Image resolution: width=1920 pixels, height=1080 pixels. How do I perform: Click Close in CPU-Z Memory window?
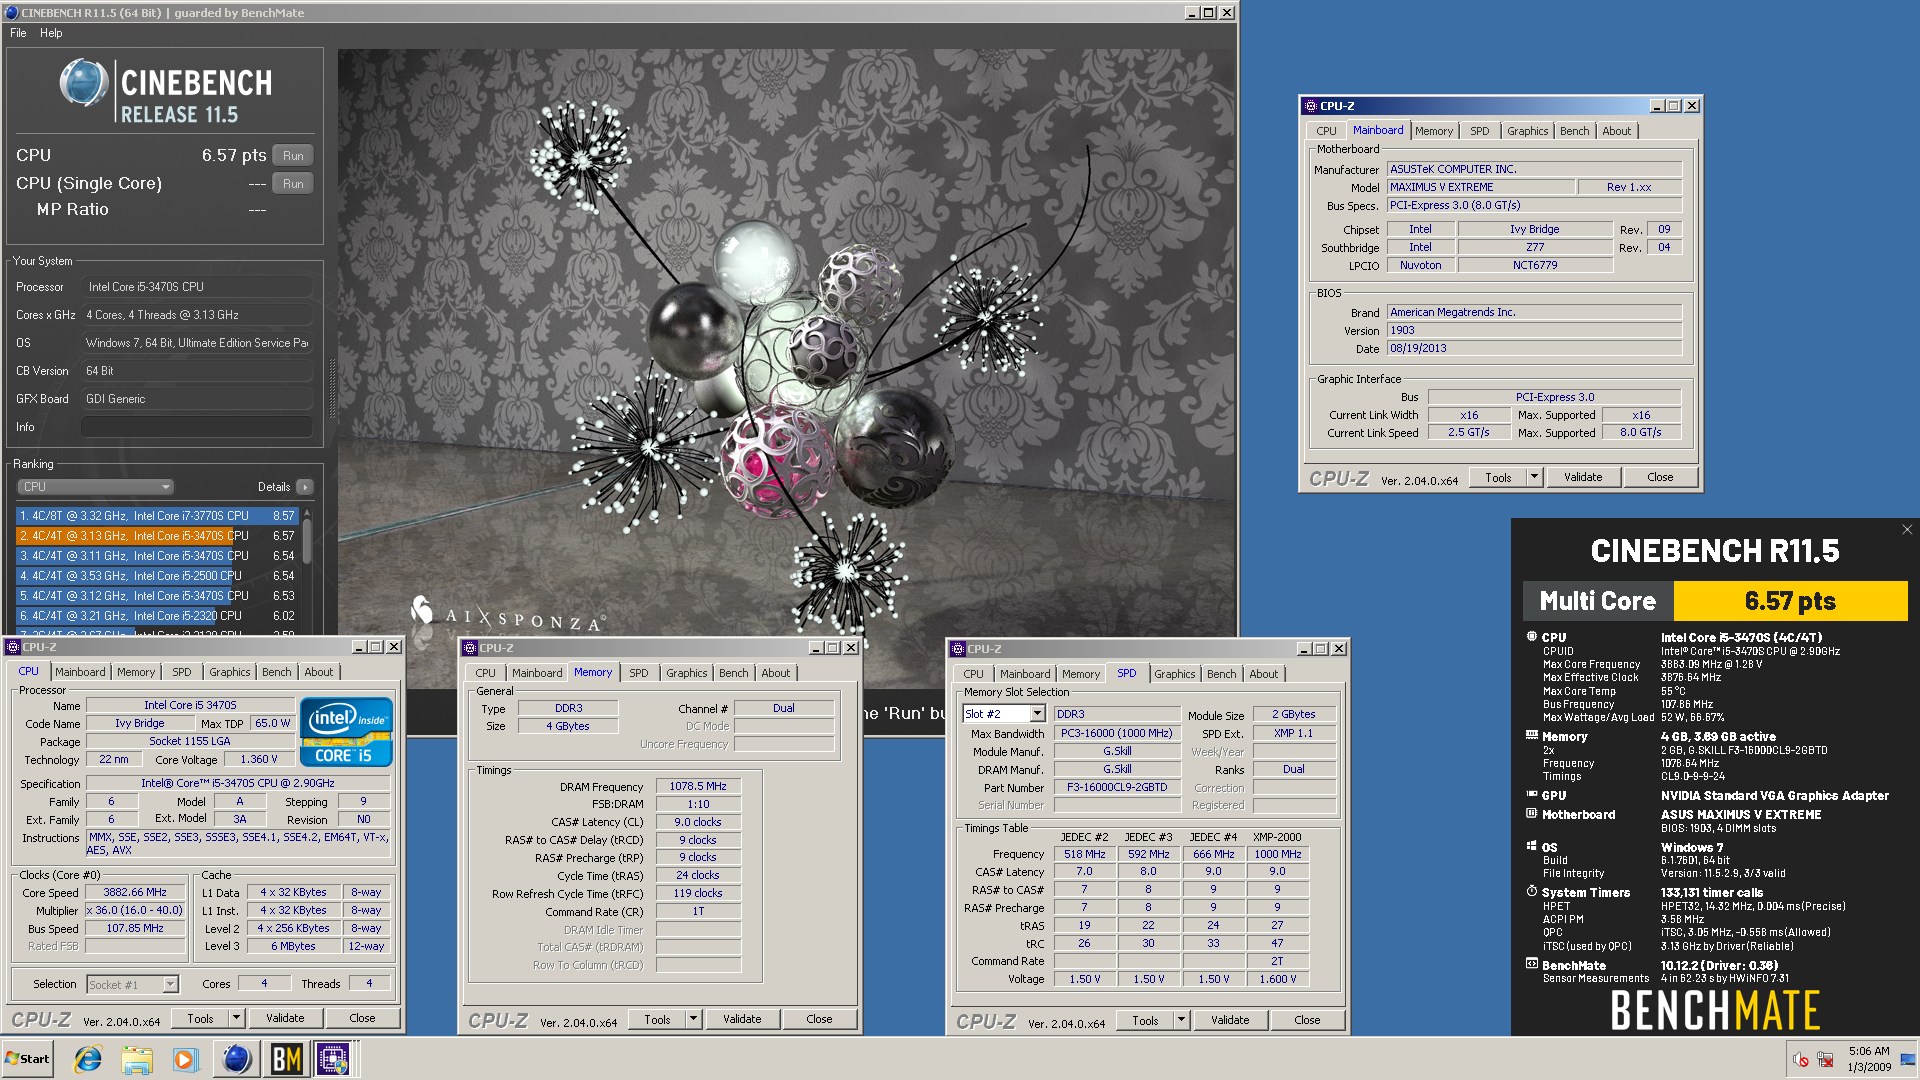(x=819, y=1019)
